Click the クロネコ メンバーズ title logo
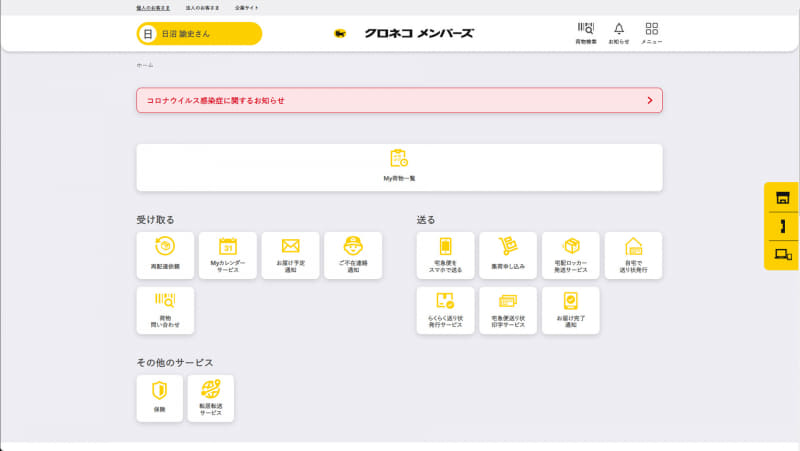Image resolution: width=800 pixels, height=451 pixels. coord(419,33)
